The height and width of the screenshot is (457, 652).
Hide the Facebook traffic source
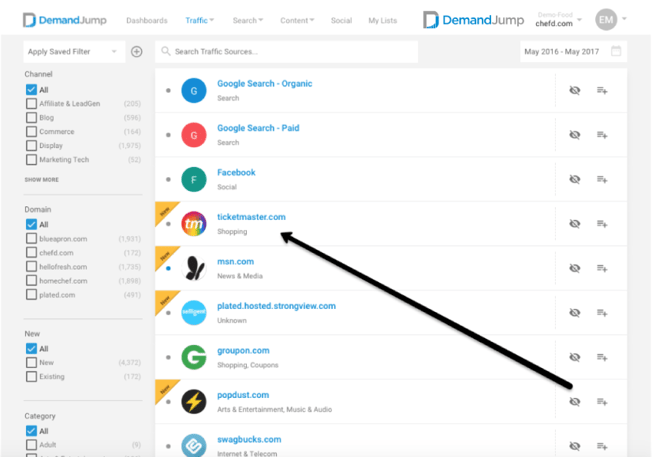tap(575, 179)
